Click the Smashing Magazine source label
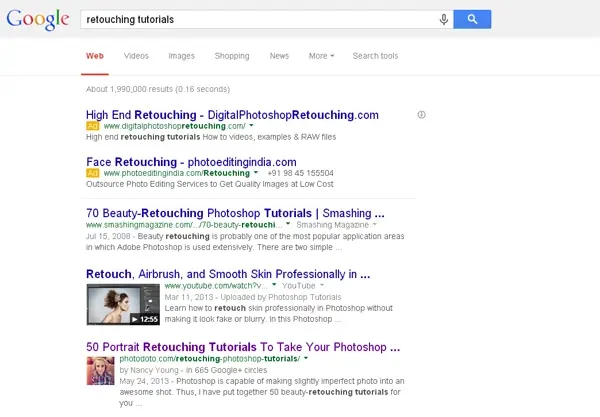The image size is (600, 417). tap(333, 225)
